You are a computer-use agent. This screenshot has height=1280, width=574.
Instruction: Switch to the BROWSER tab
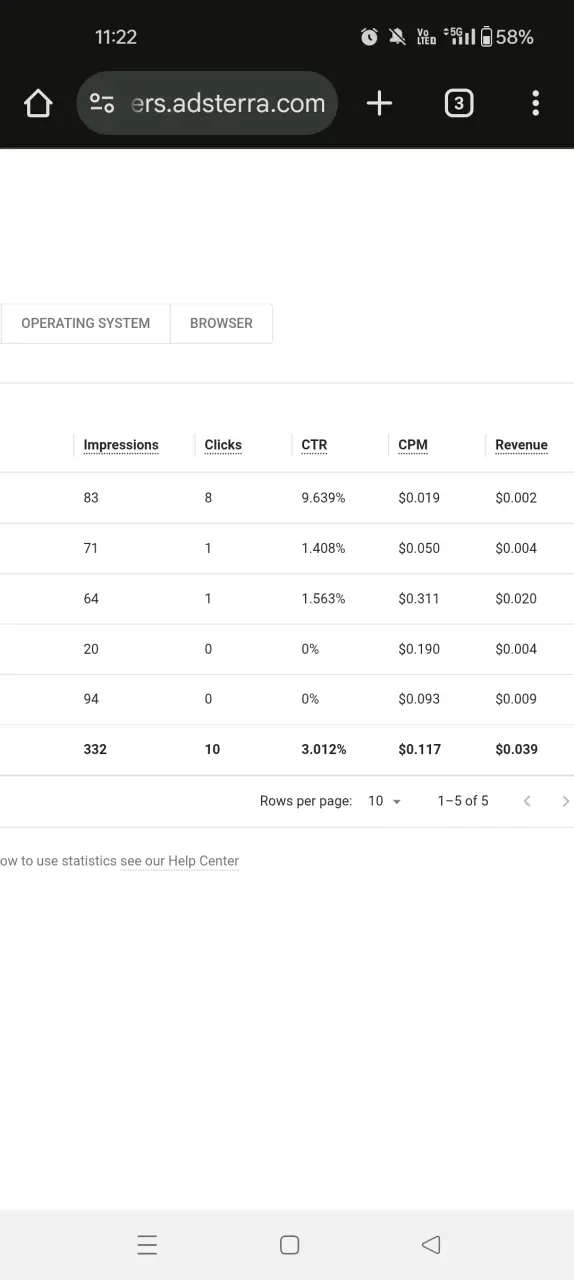click(x=221, y=323)
